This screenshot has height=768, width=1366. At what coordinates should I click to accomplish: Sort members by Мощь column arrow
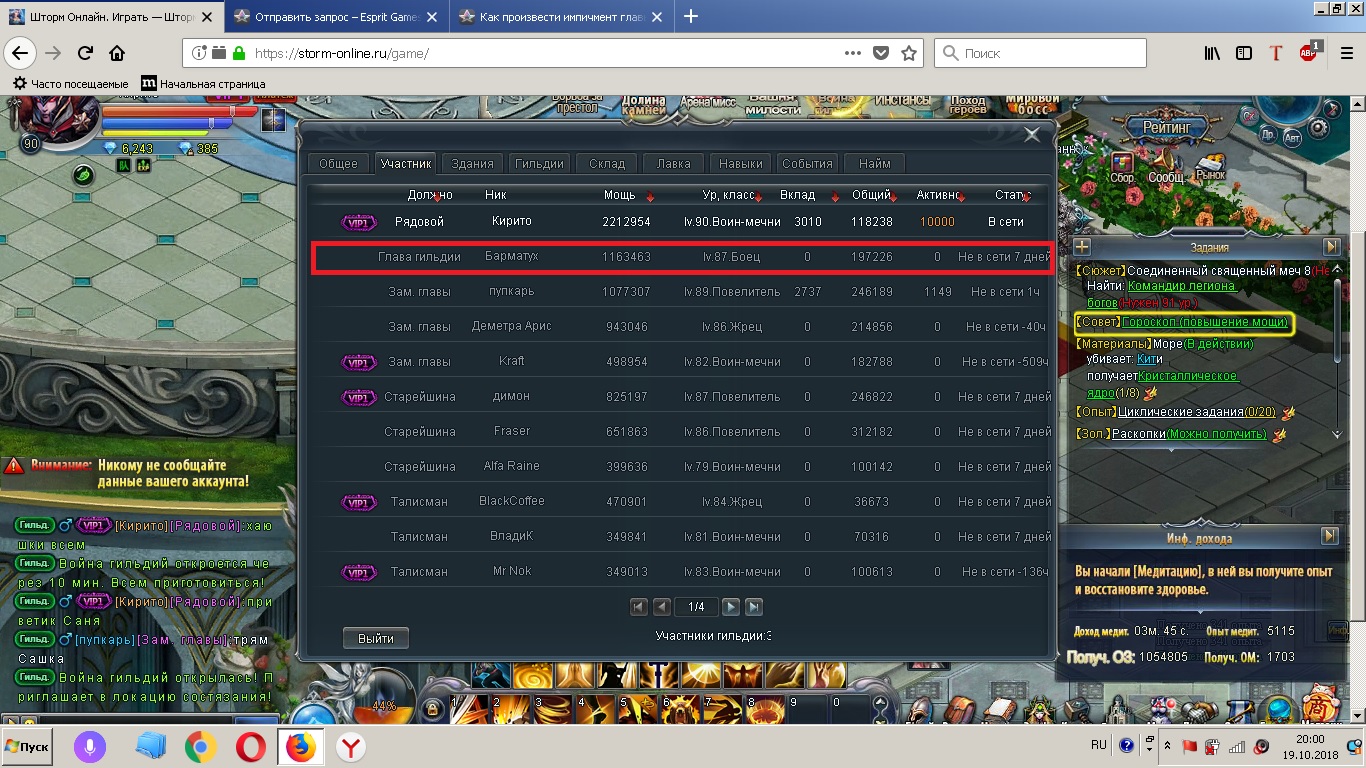click(650, 197)
